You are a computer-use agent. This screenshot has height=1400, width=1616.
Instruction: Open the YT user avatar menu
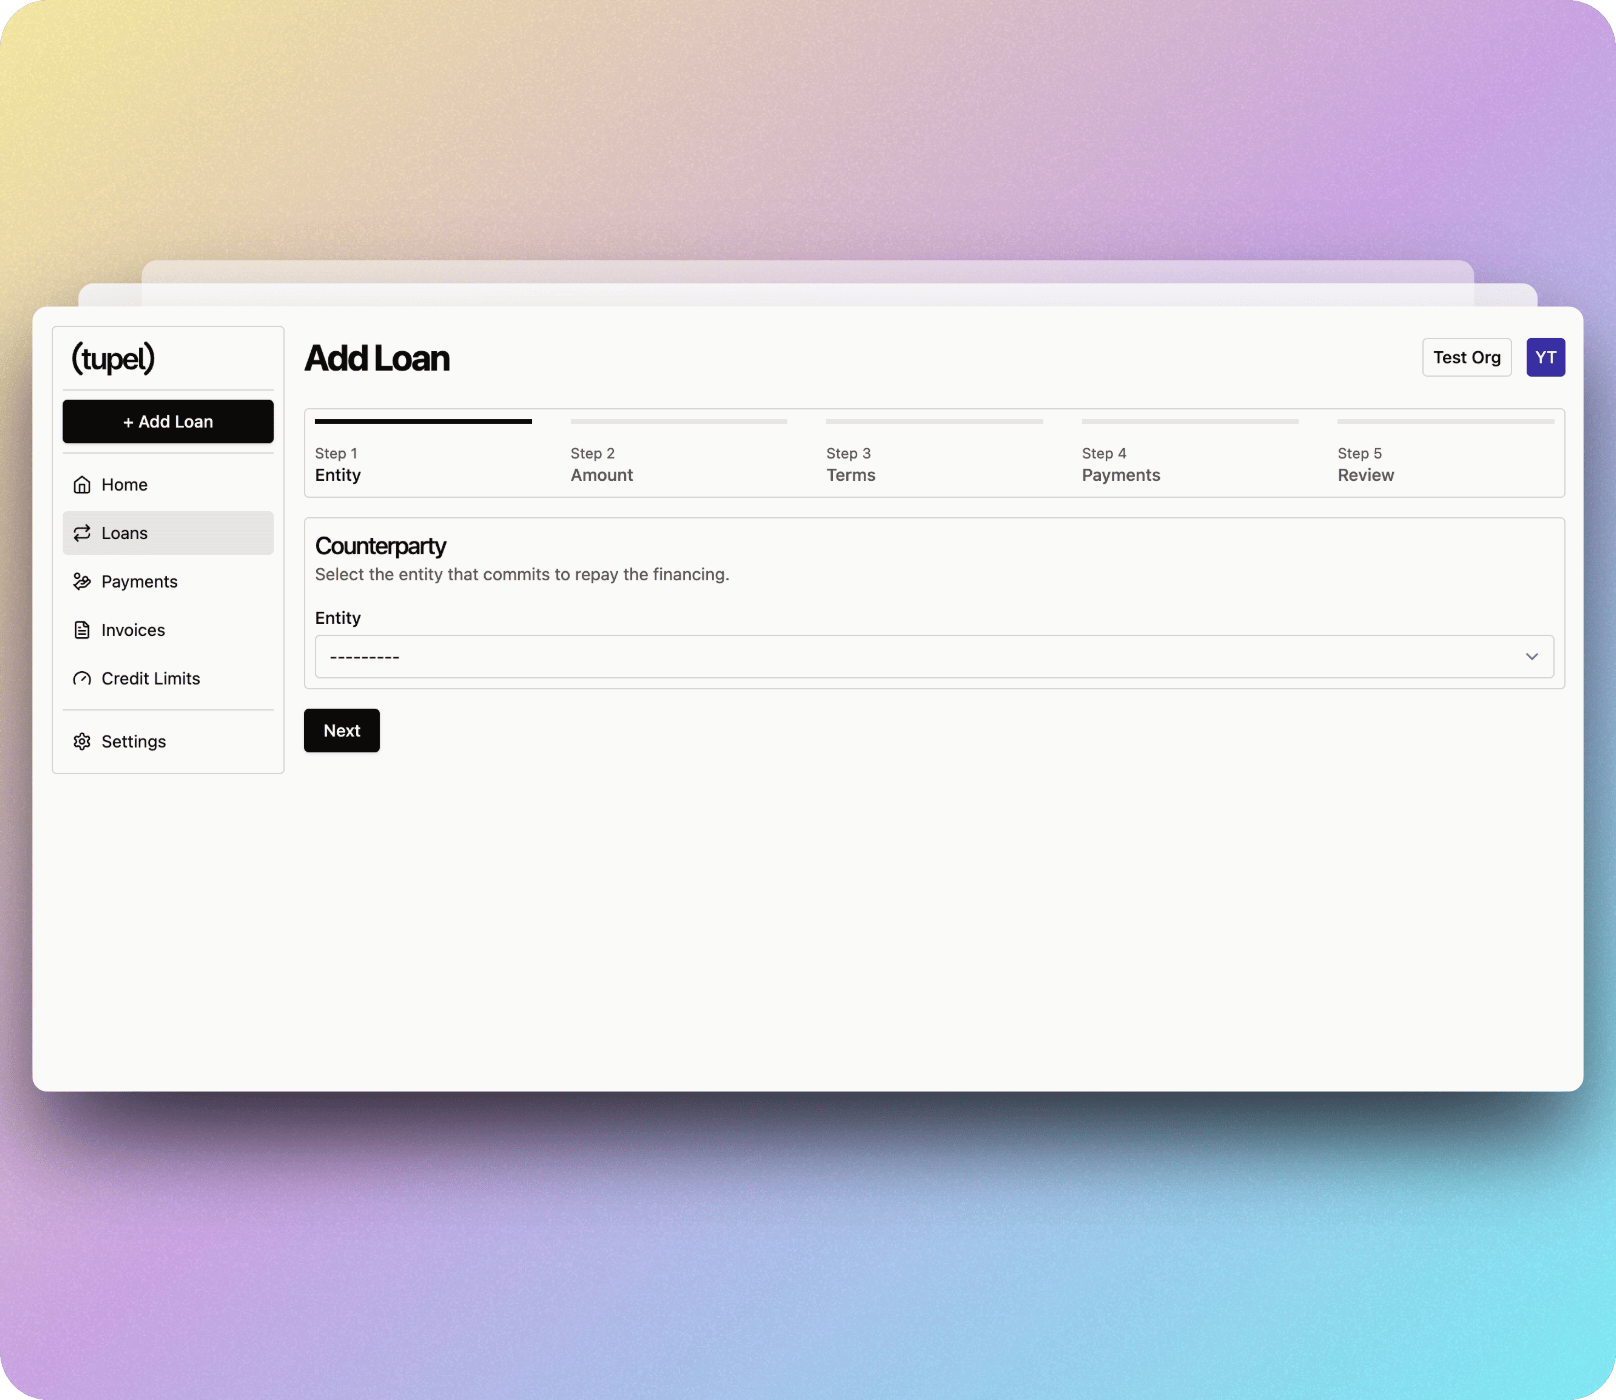pos(1545,358)
